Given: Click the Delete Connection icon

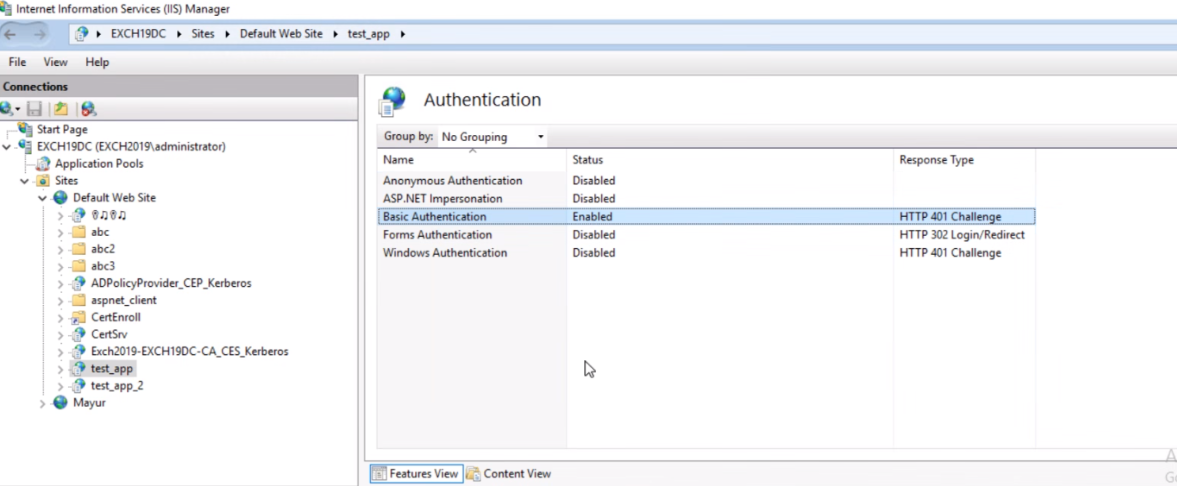Looking at the screenshot, I should 88,109.
